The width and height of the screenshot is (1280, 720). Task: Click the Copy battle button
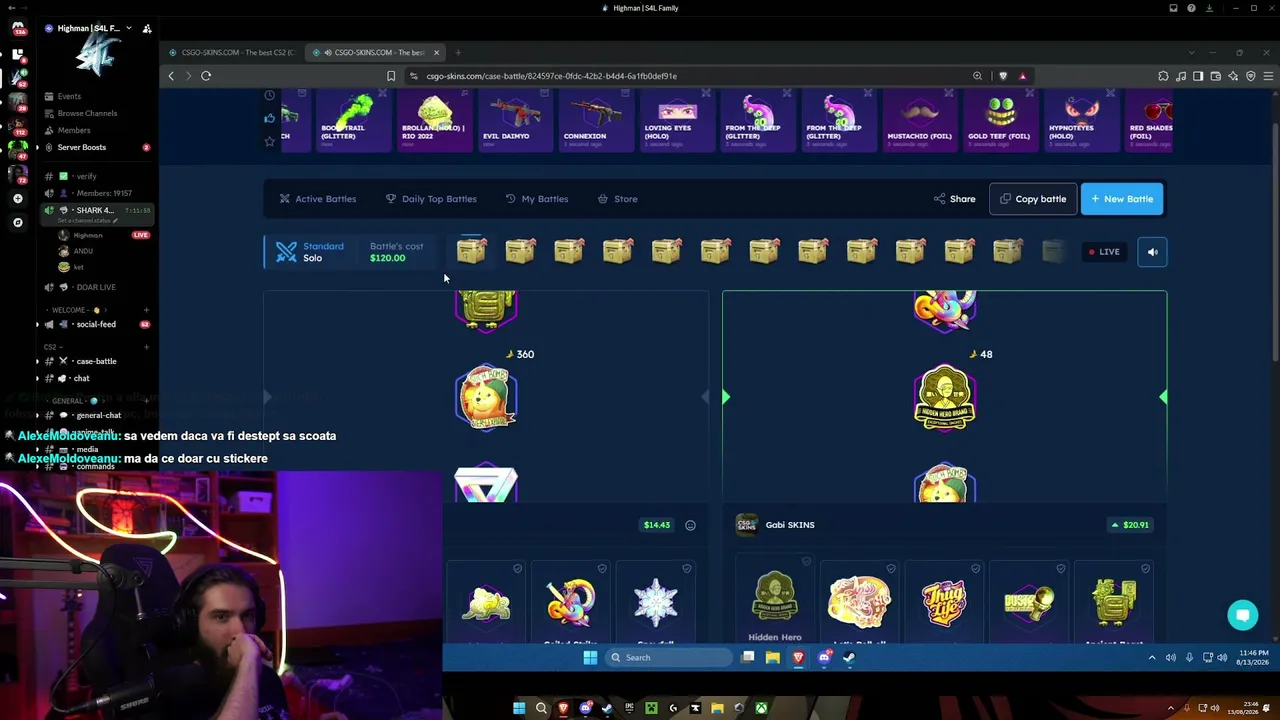pos(1033,199)
